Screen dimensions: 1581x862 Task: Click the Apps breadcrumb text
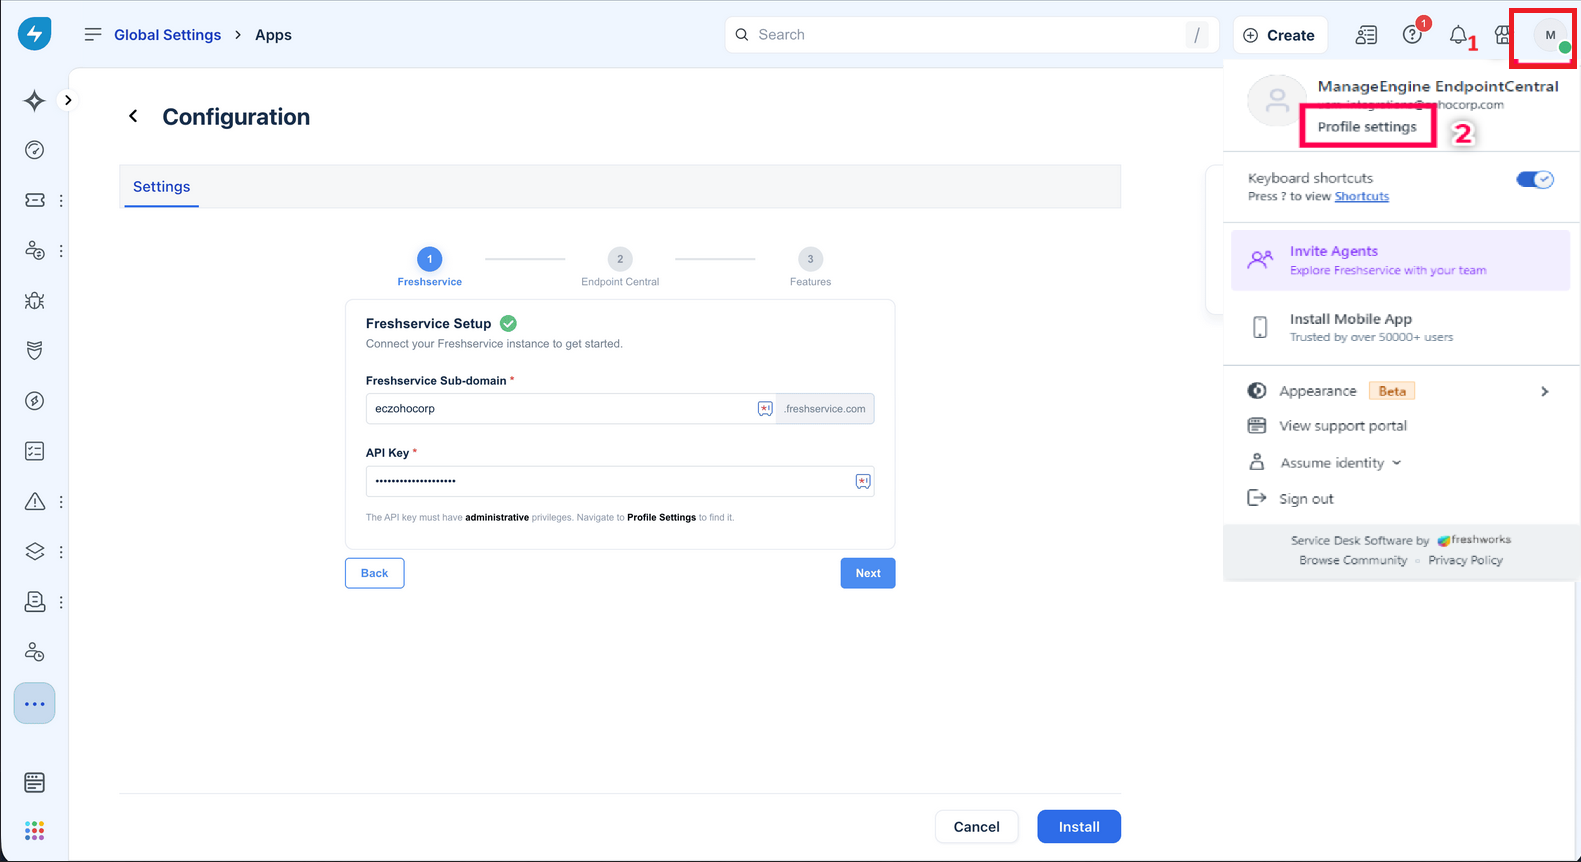(273, 35)
